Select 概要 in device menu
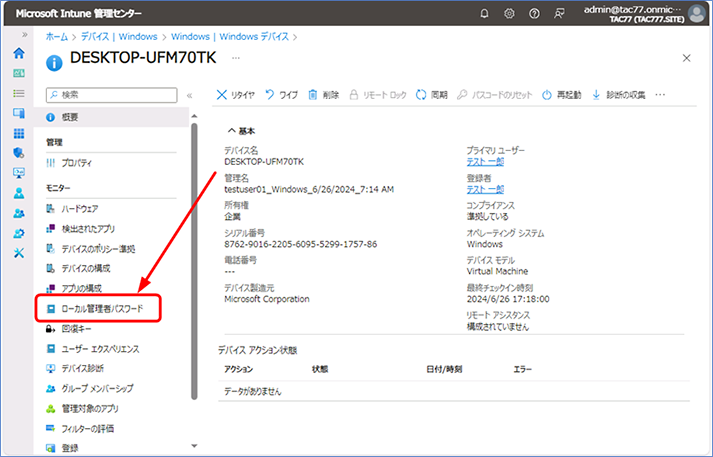This screenshot has width=713, height=457. [111, 117]
